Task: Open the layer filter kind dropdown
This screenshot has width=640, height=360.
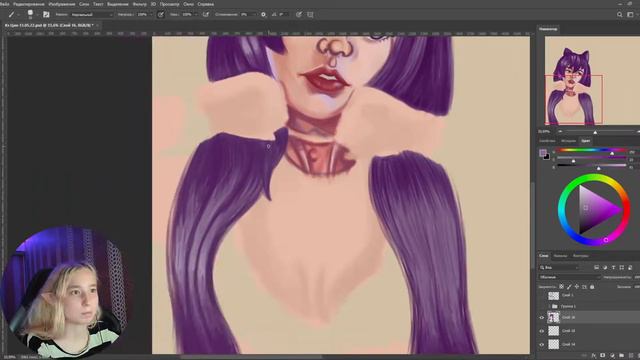Action: [x=559, y=268]
